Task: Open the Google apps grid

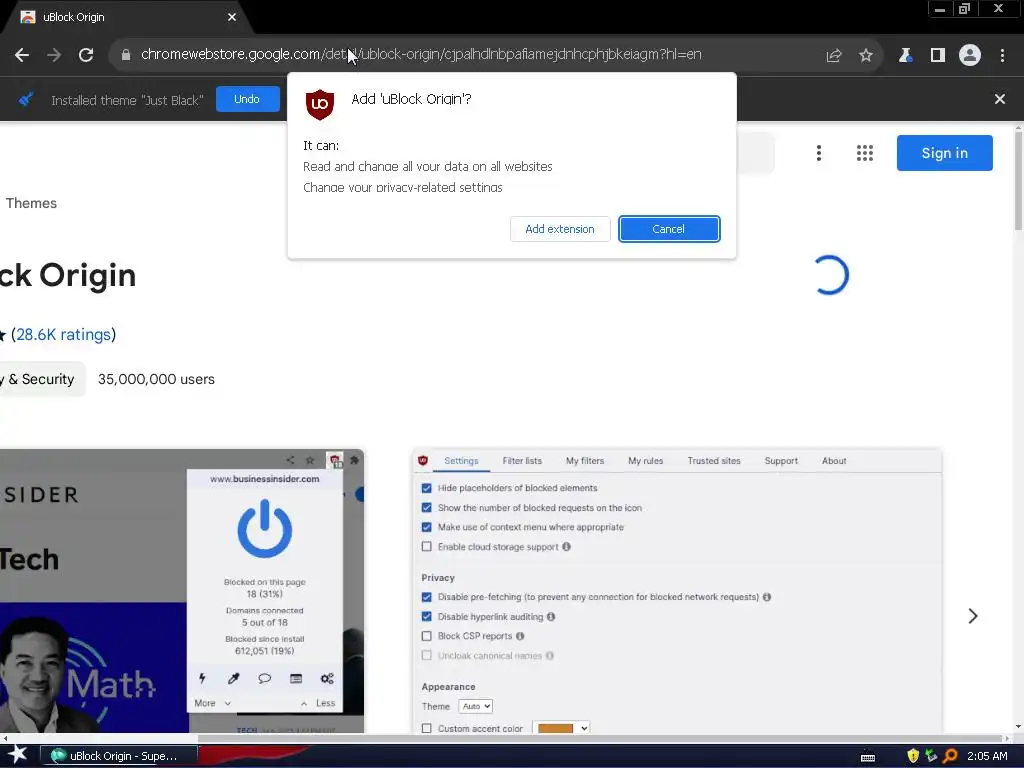Action: click(865, 153)
